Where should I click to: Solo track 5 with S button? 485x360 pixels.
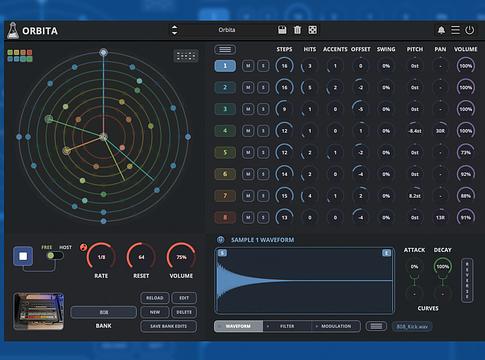click(263, 152)
